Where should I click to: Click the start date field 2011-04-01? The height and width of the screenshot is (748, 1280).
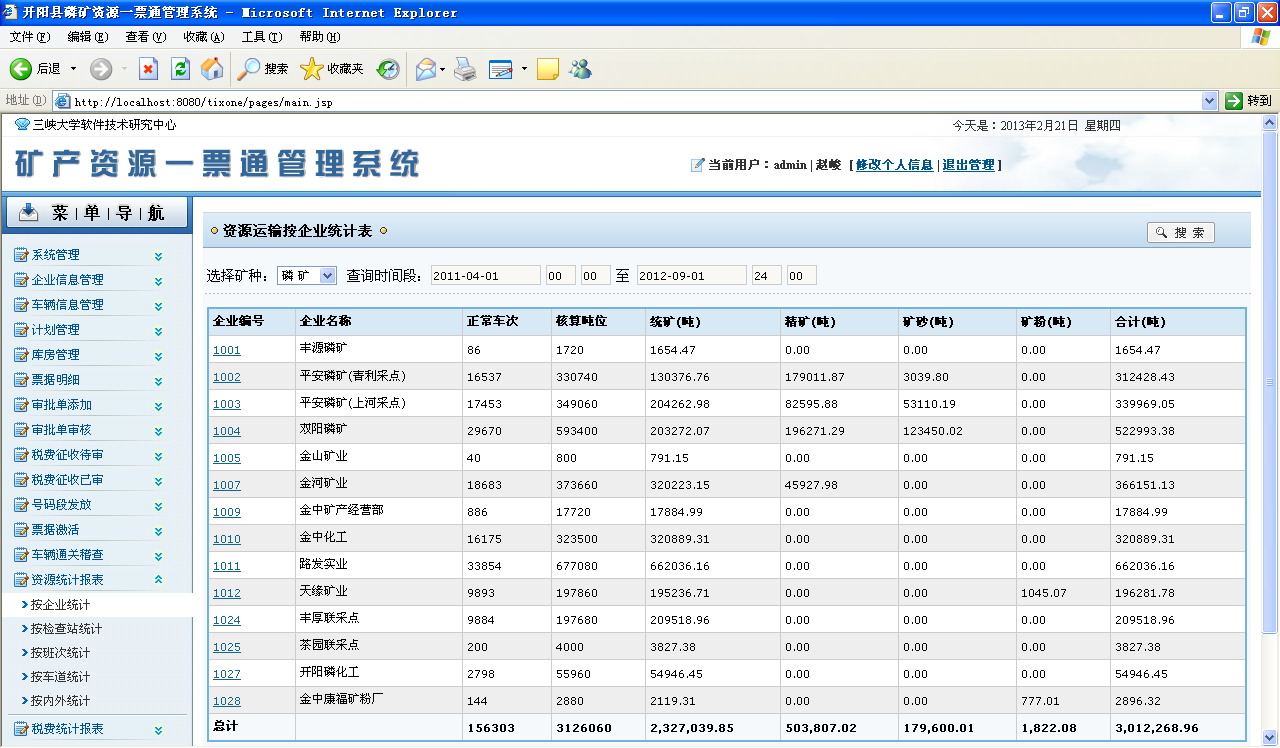485,276
